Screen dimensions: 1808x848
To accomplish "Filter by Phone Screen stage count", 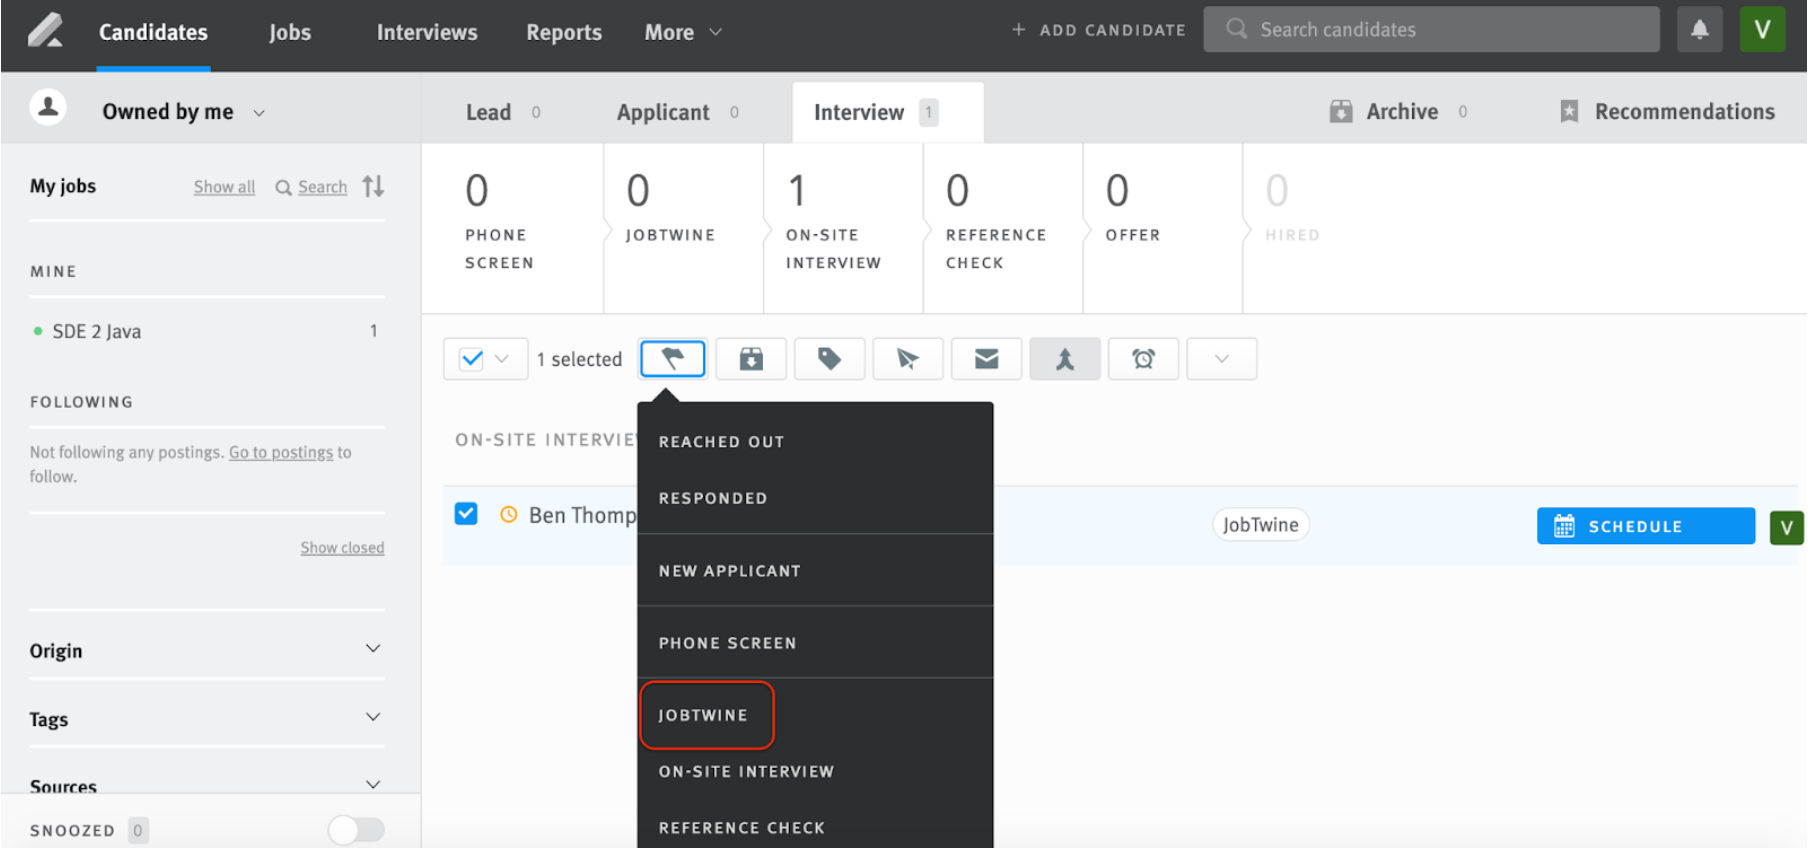I will tap(512, 228).
